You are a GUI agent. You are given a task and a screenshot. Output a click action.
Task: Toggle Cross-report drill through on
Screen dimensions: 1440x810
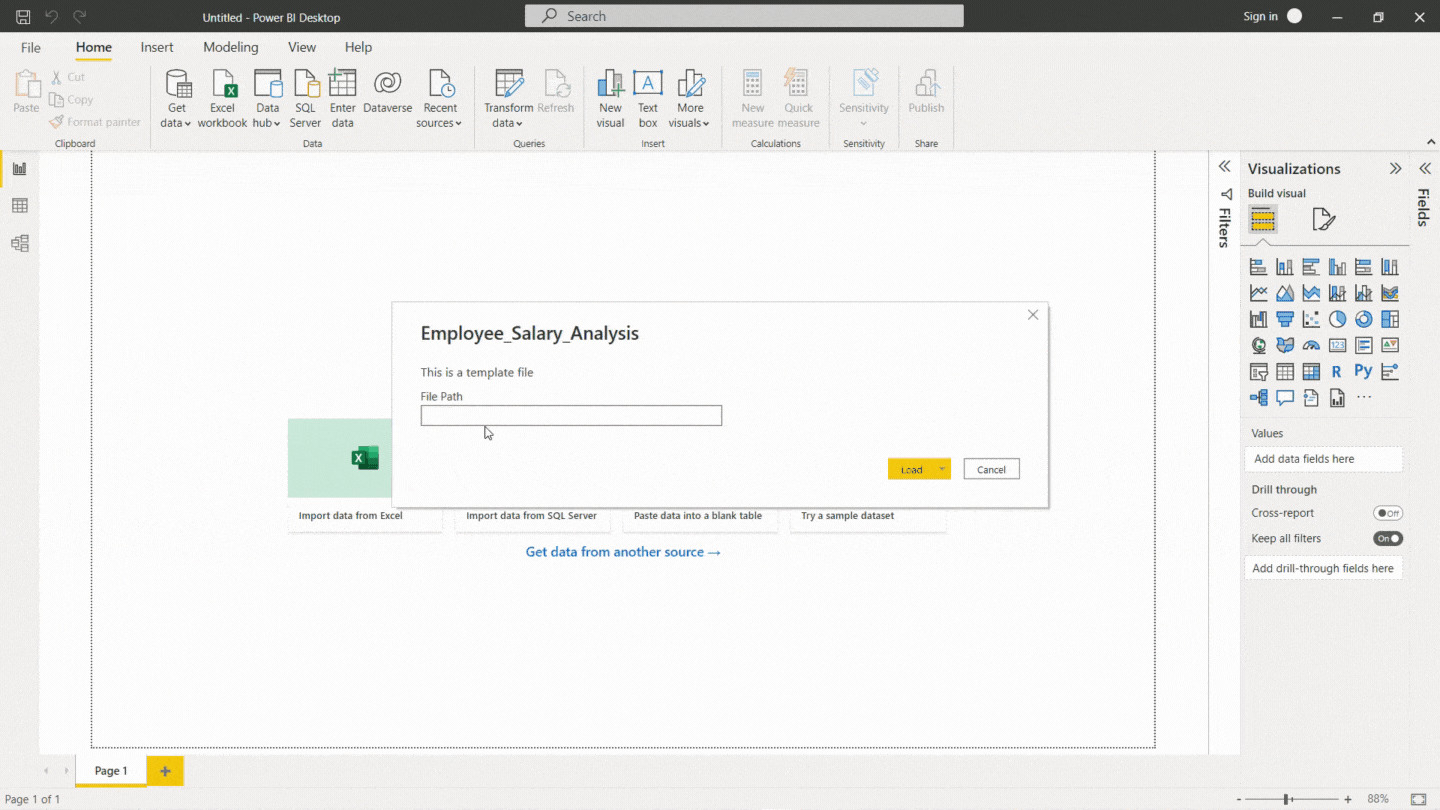[x=1388, y=513]
